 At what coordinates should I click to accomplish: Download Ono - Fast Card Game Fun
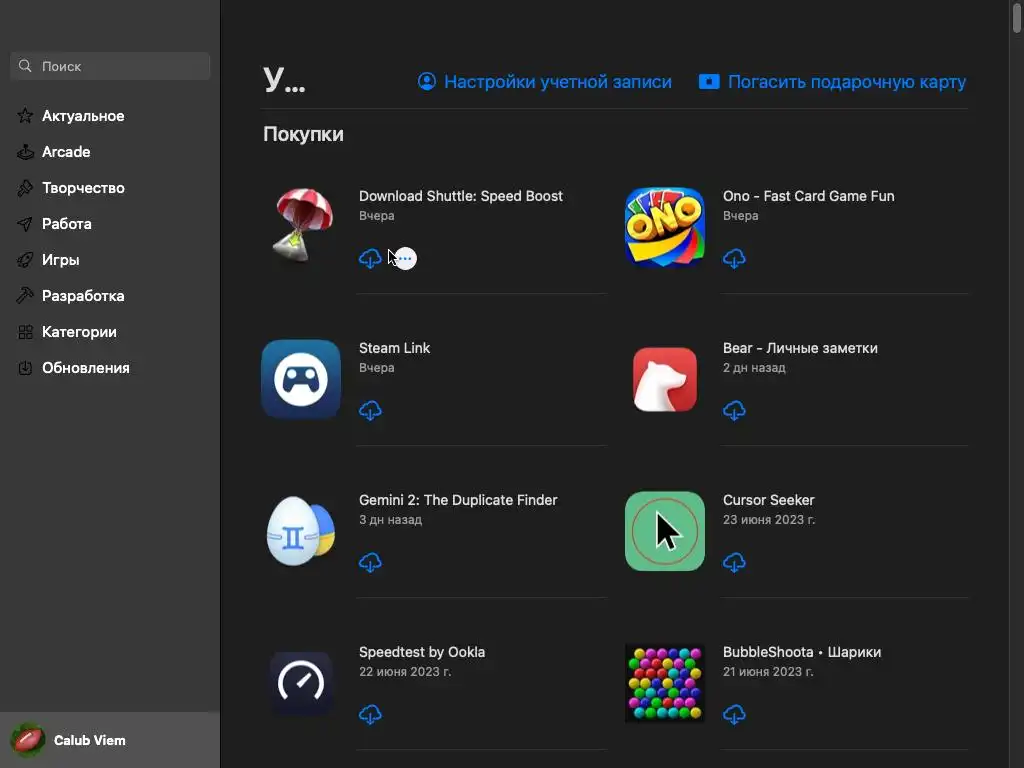[734, 259]
